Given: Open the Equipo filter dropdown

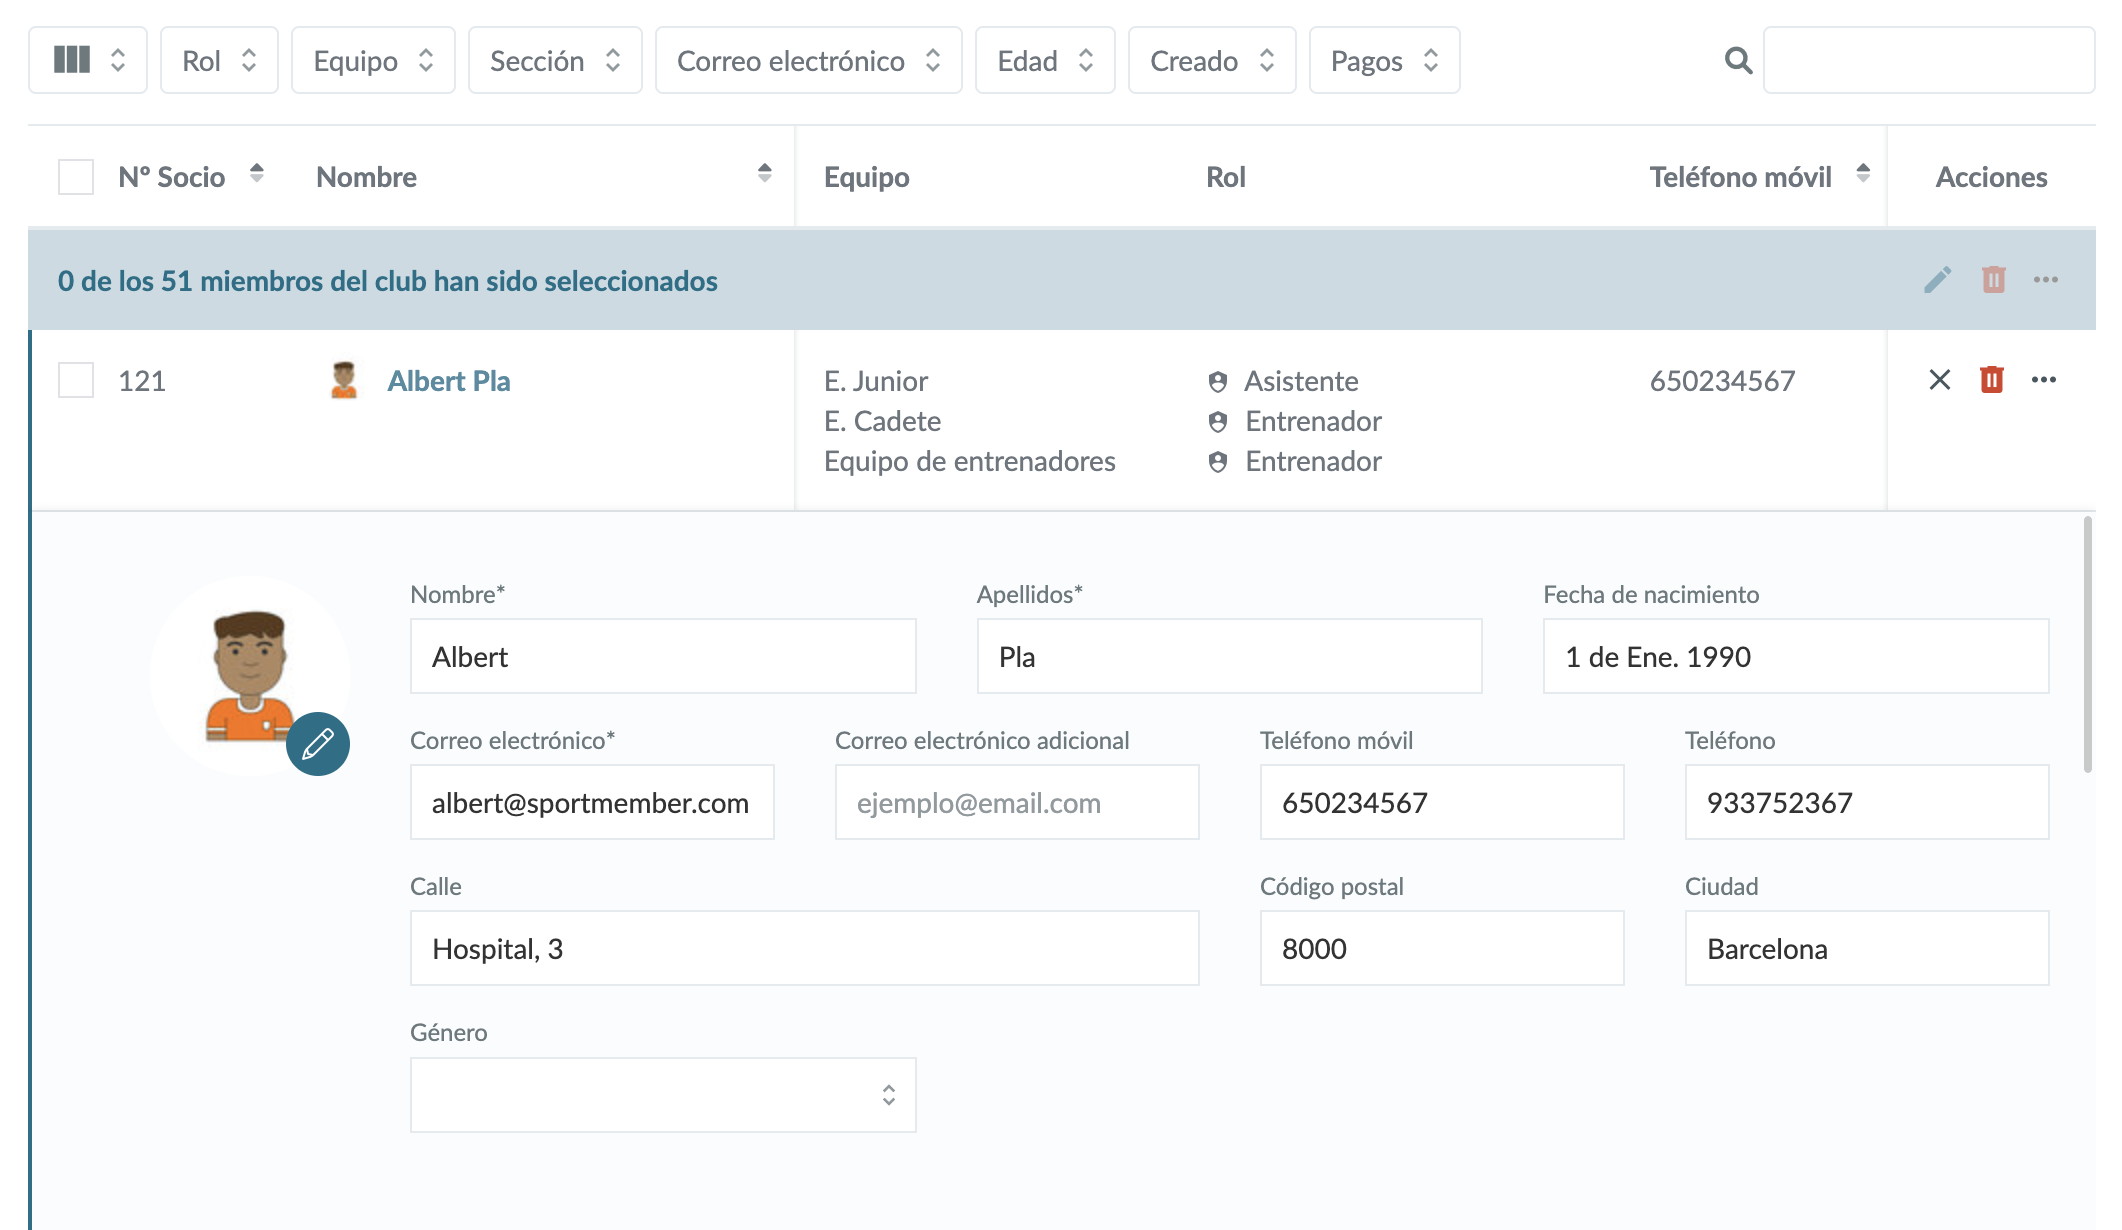Looking at the screenshot, I should [373, 61].
